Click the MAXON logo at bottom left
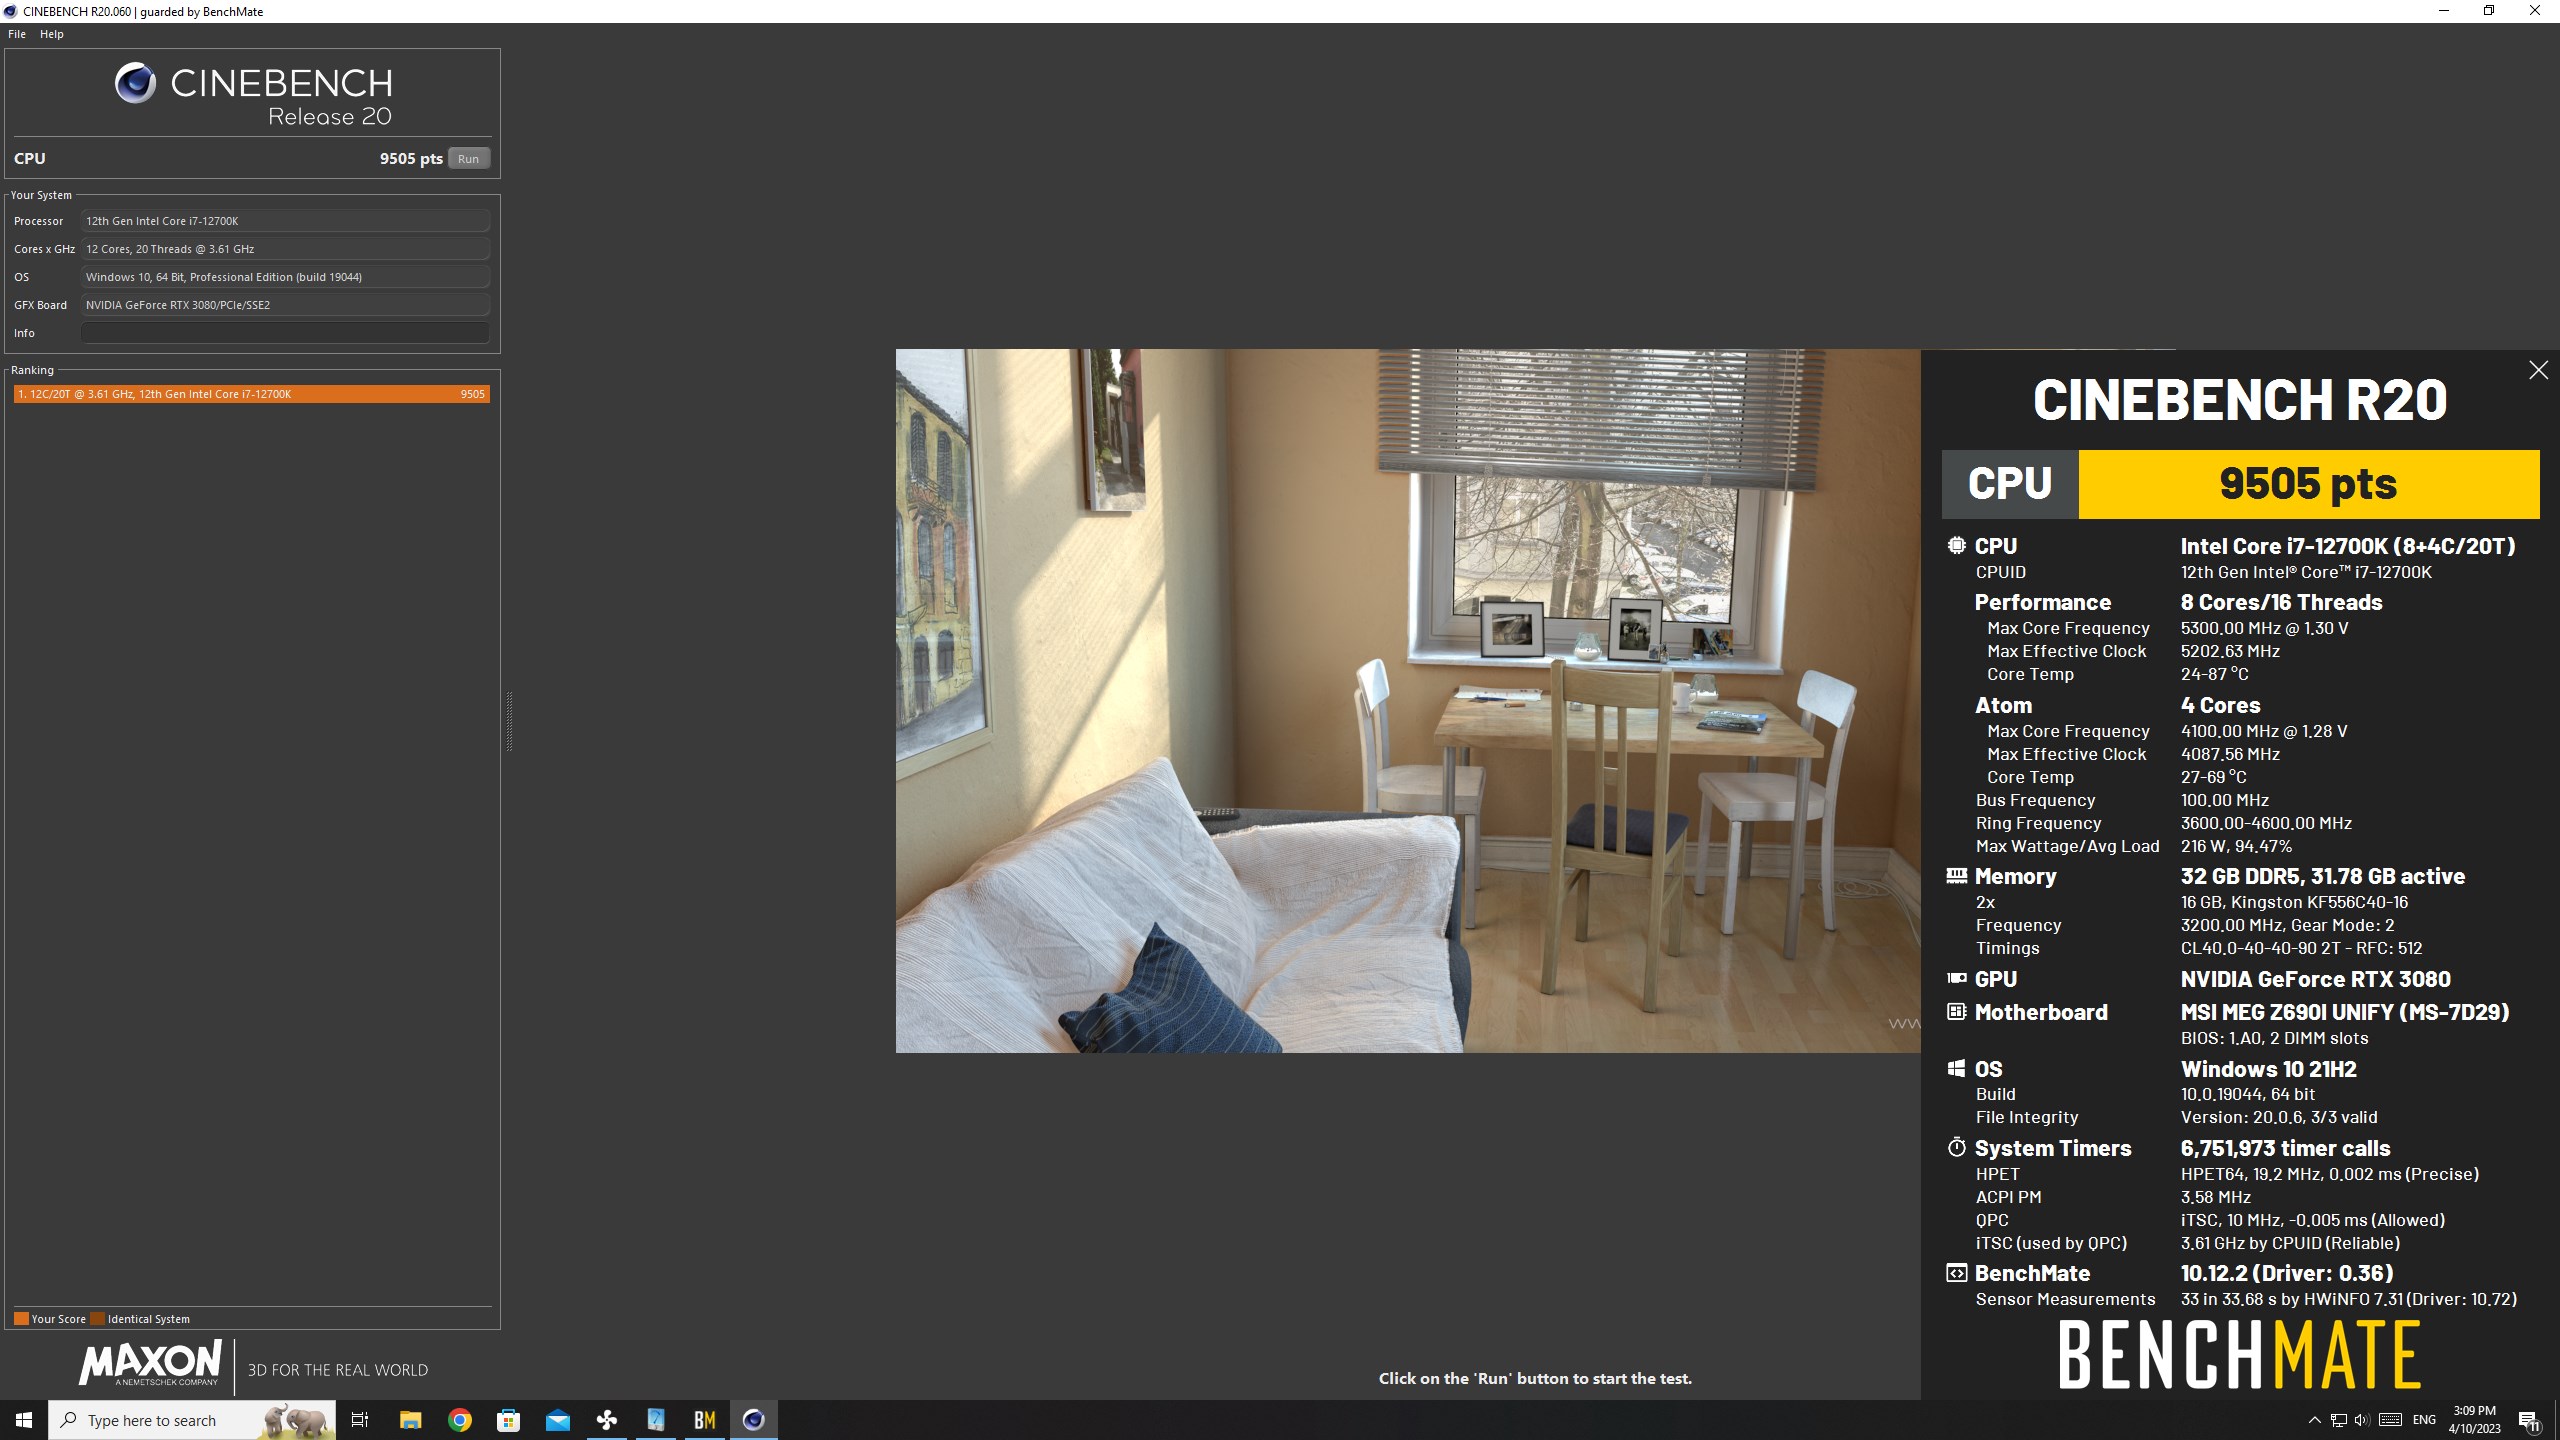 click(x=150, y=1364)
